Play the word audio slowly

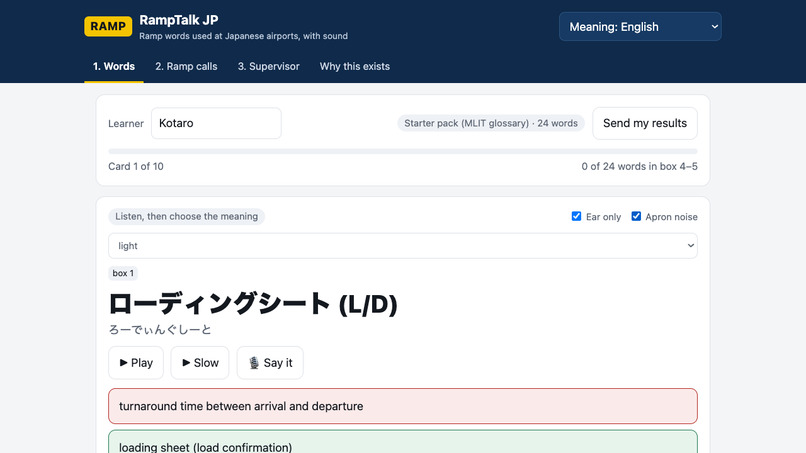click(x=199, y=363)
